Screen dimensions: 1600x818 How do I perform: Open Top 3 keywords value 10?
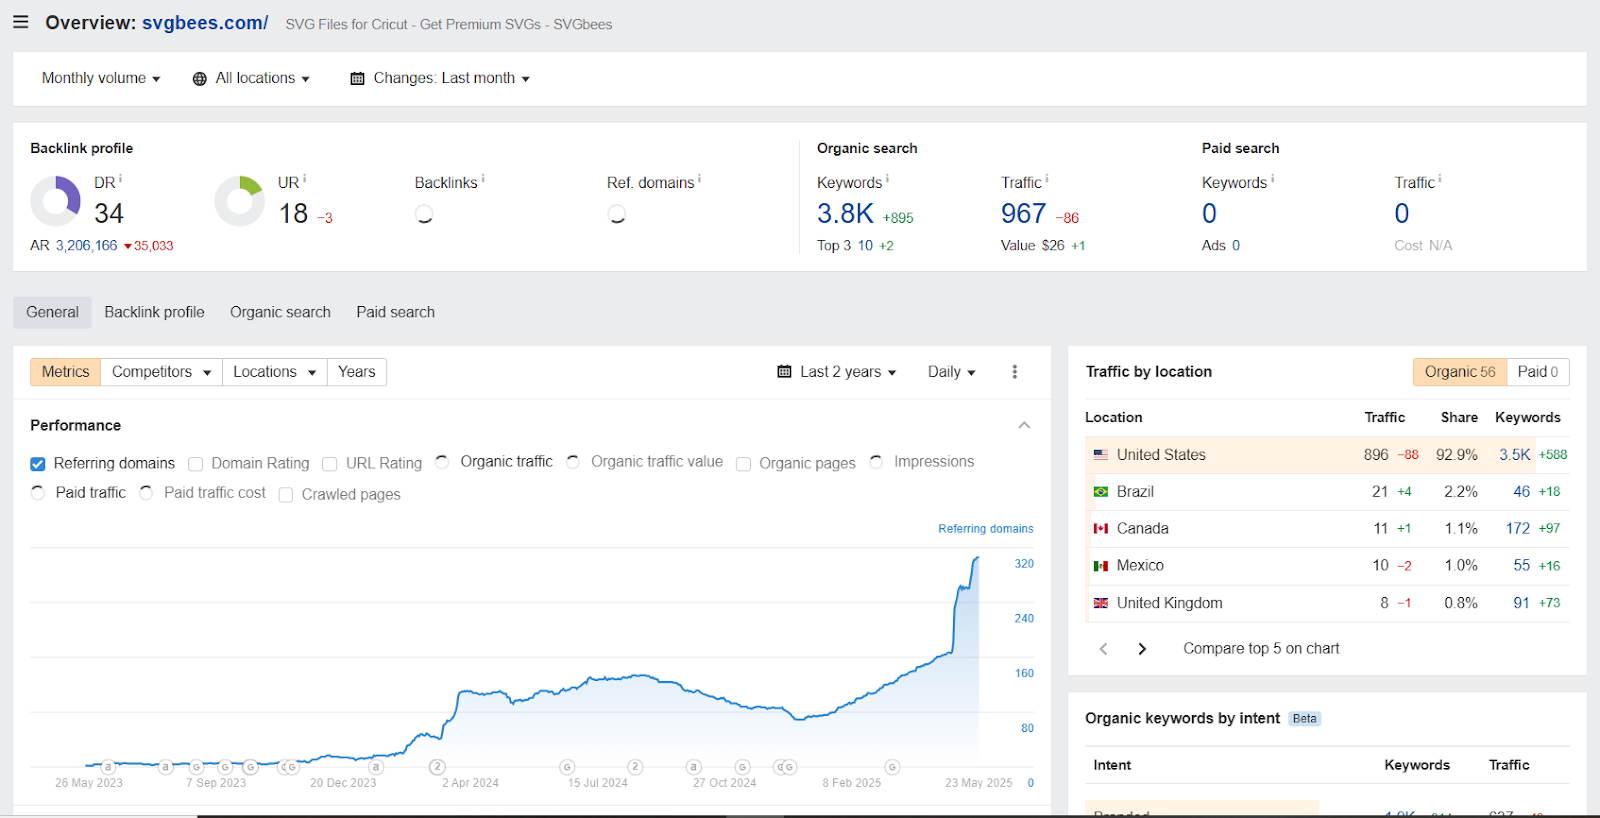[865, 245]
